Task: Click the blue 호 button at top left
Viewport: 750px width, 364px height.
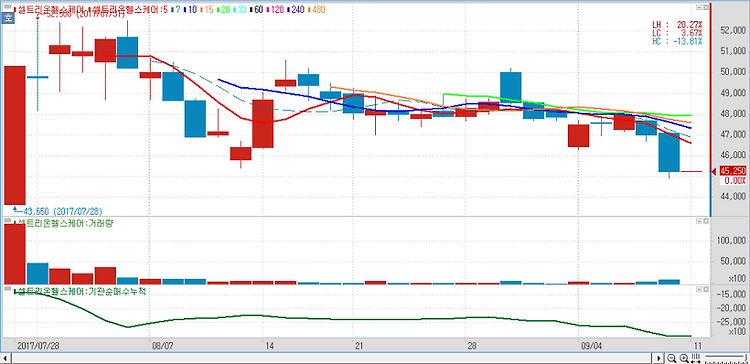Action: [8, 18]
